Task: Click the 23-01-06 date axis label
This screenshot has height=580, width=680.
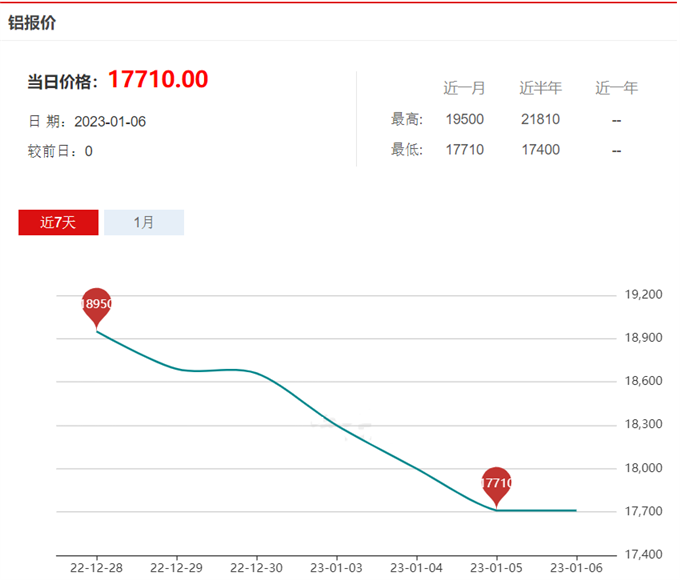Action: (576, 567)
